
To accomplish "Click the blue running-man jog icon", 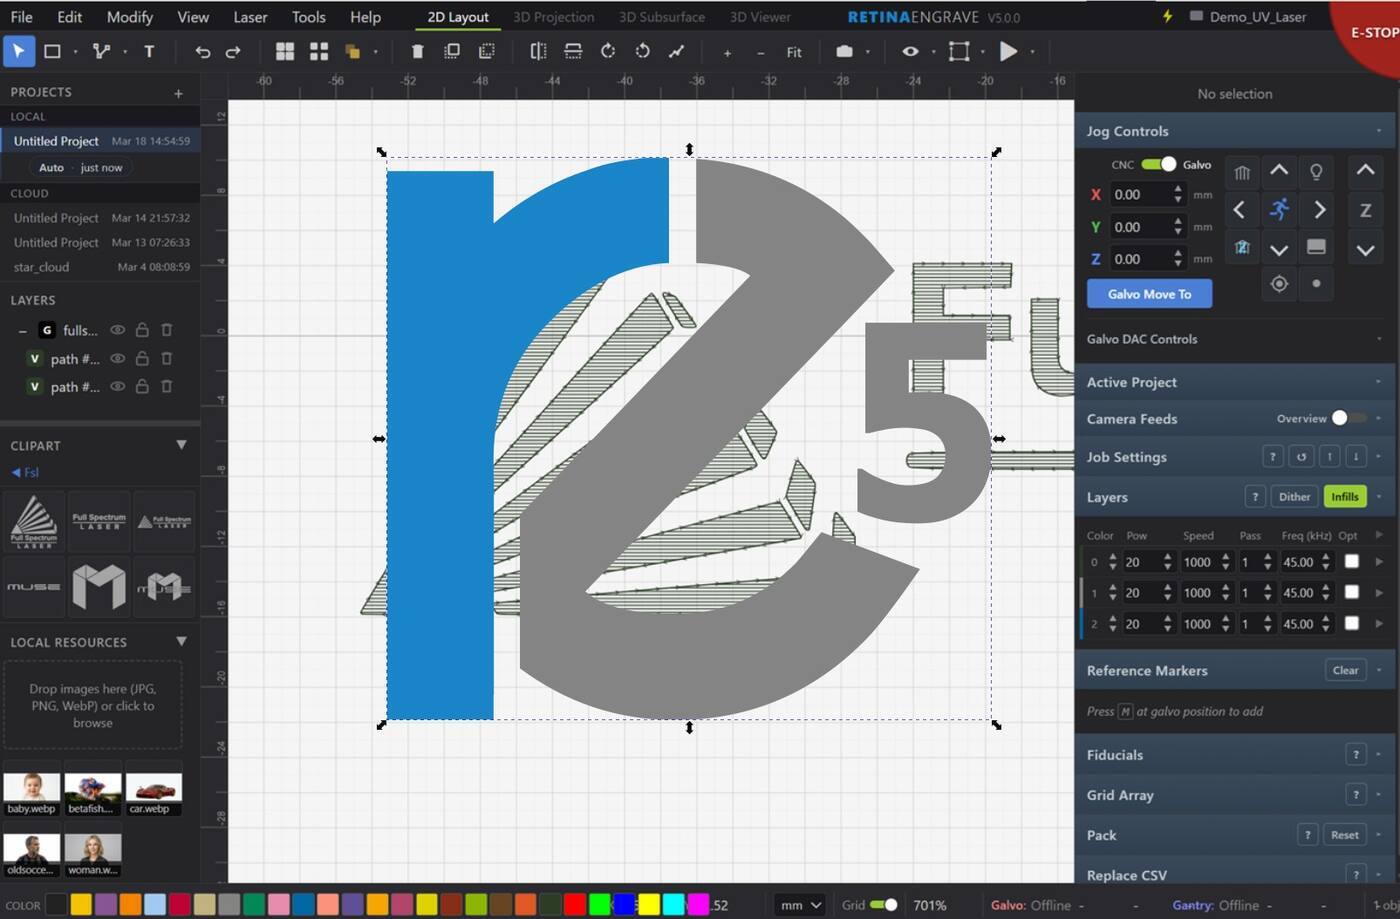I will pos(1279,210).
